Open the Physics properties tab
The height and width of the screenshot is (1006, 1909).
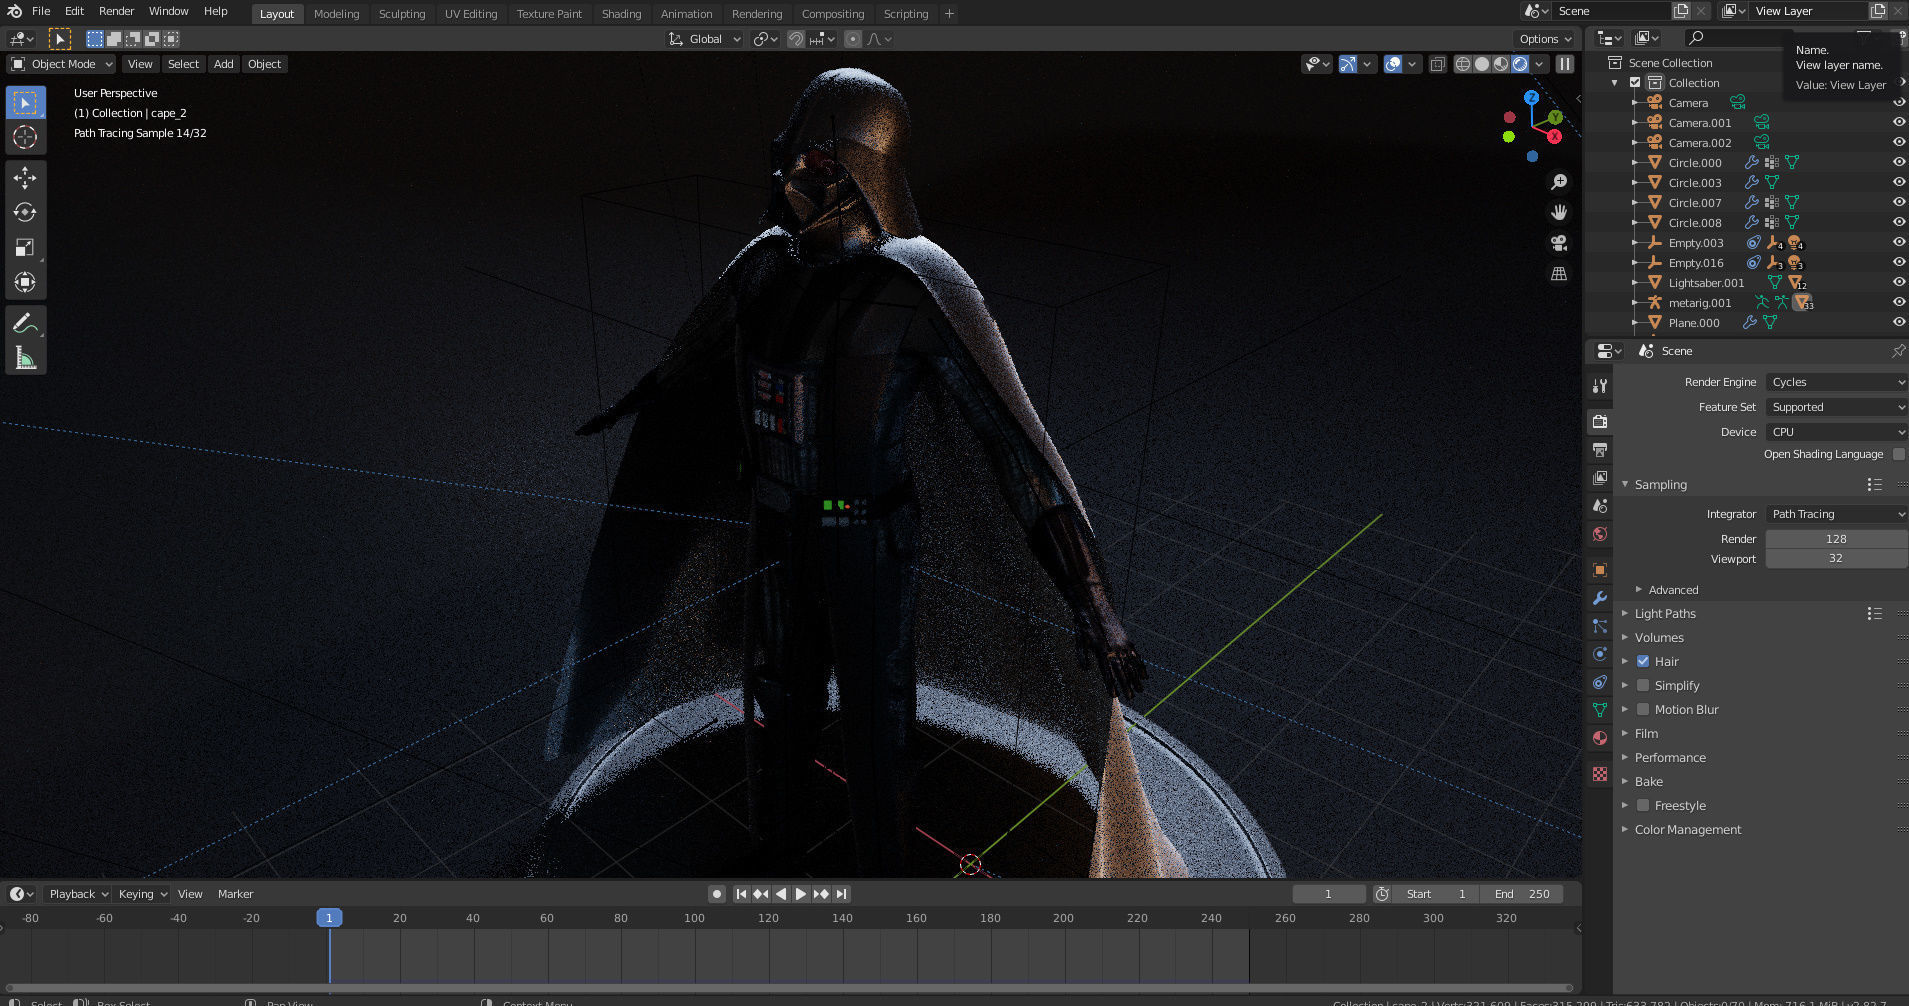[x=1600, y=654]
